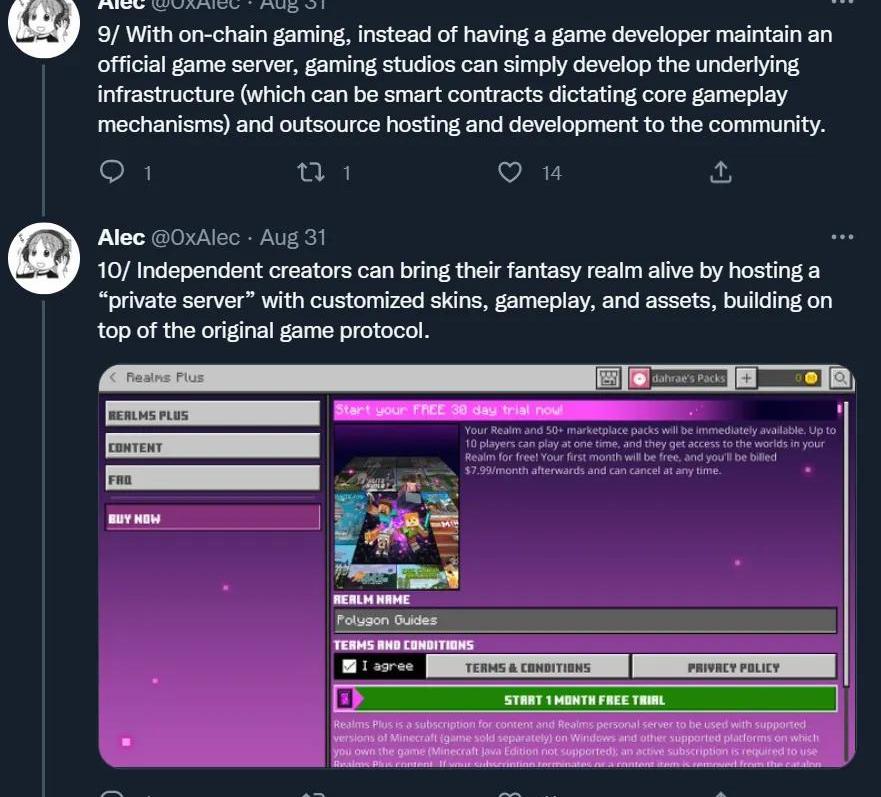Select the Content sidebar tab
The width and height of the screenshot is (881, 797).
212,447
